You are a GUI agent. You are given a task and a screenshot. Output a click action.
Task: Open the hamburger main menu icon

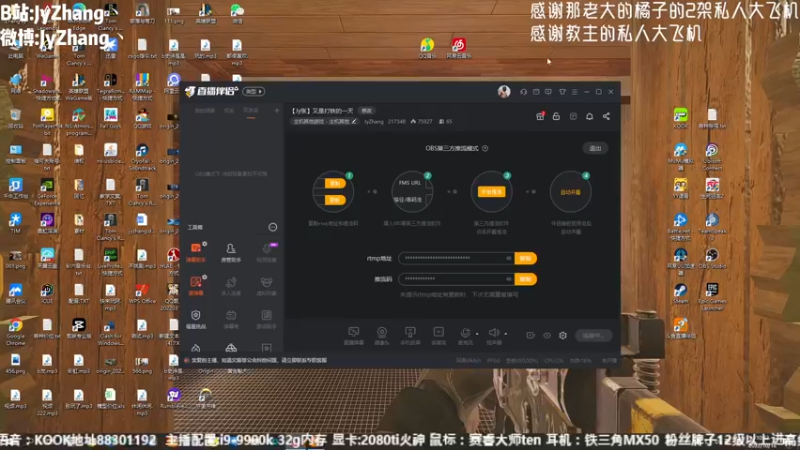pos(574,92)
